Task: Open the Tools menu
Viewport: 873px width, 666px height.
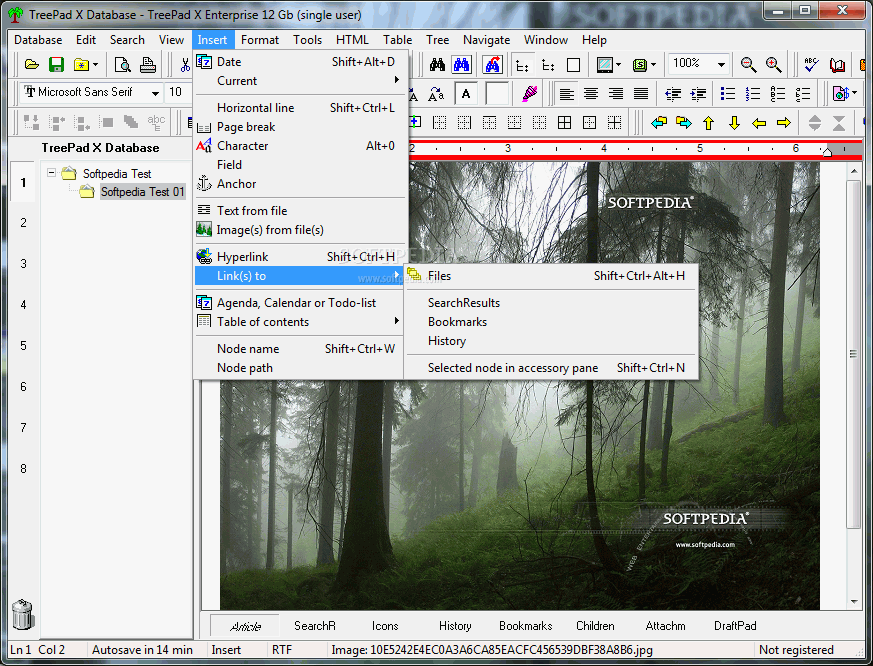Action: pyautogui.click(x=307, y=40)
